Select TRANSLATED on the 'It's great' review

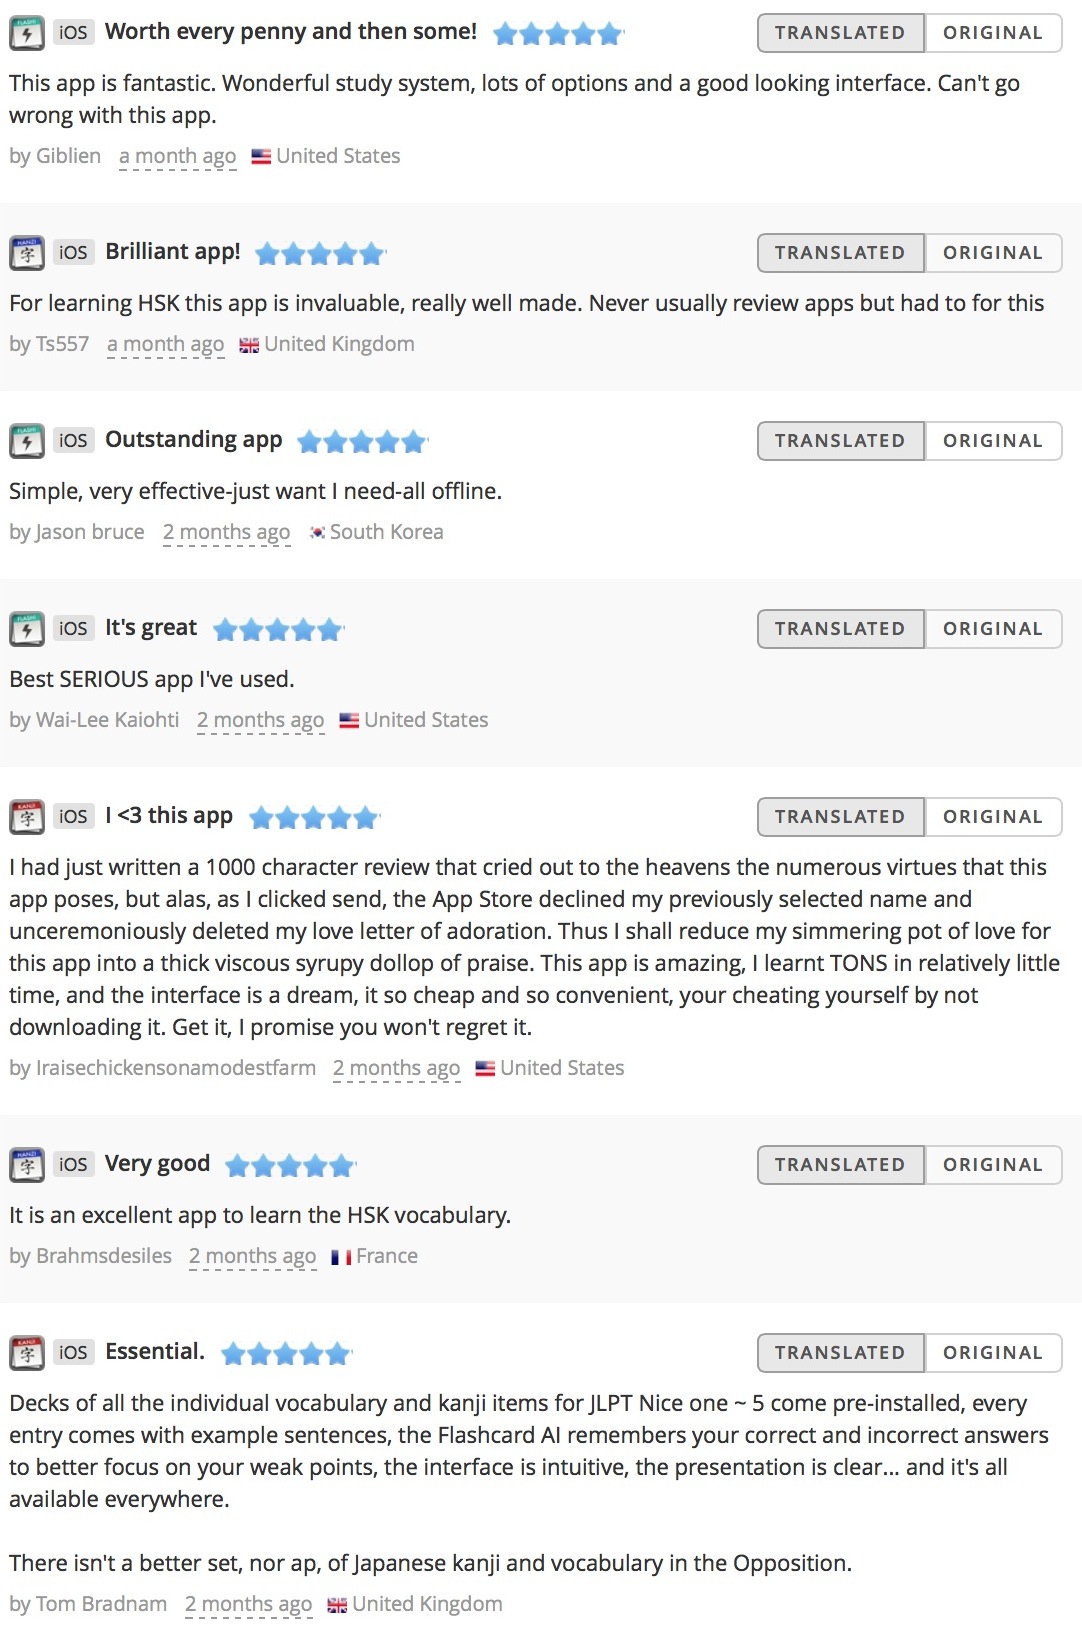click(840, 629)
